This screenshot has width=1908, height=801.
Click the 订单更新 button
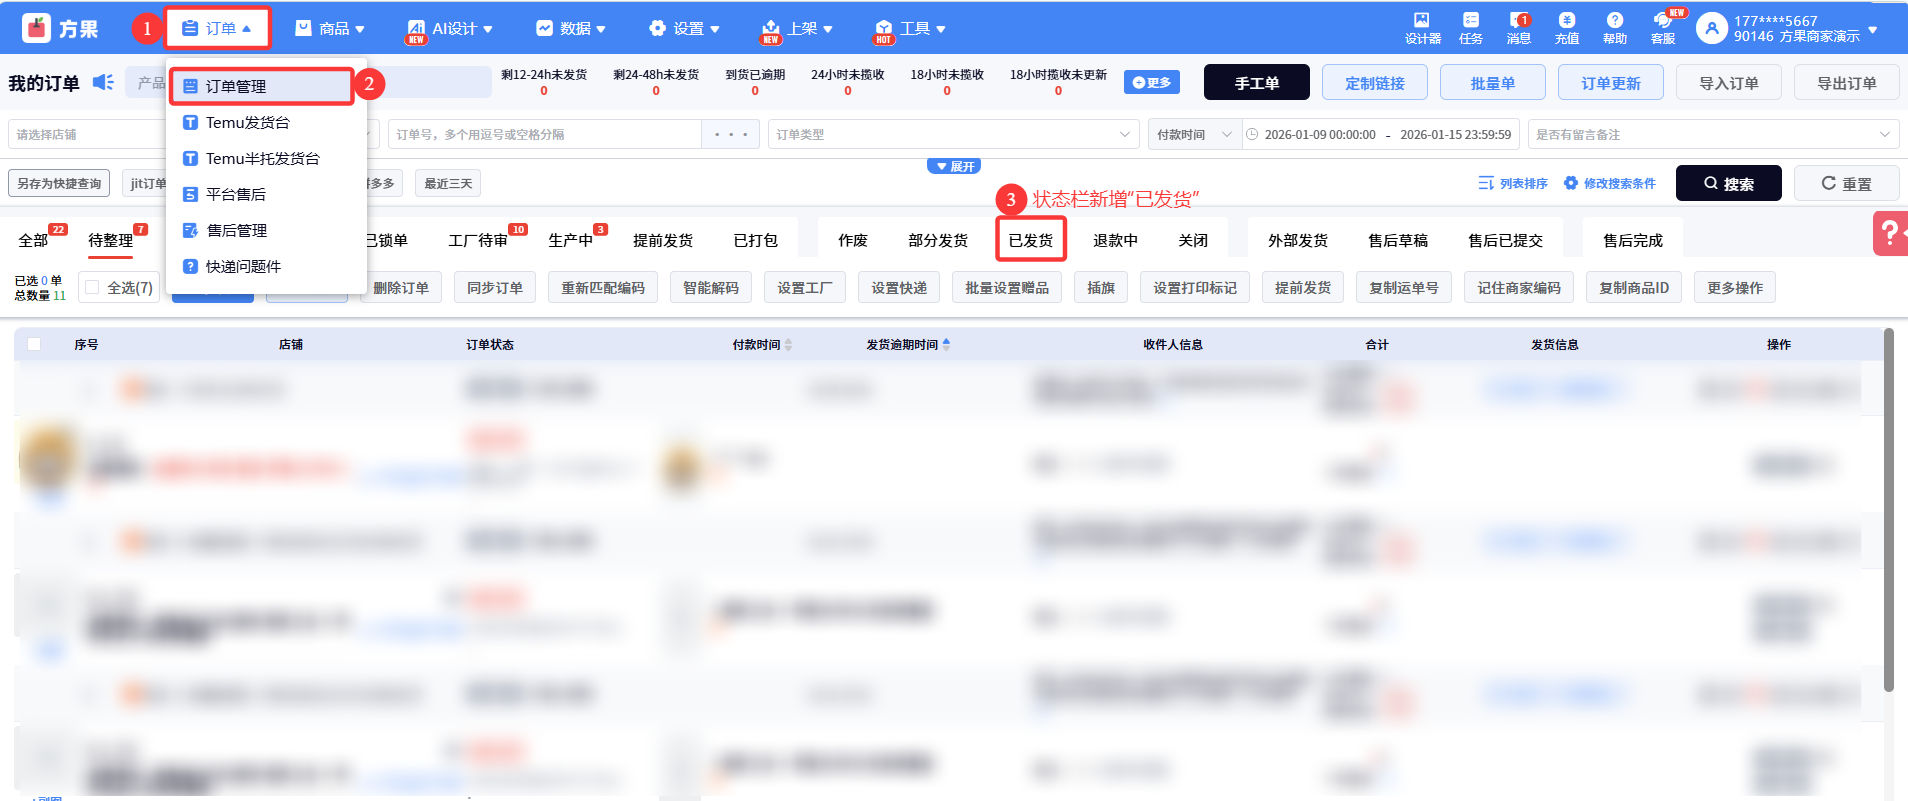click(x=1611, y=83)
